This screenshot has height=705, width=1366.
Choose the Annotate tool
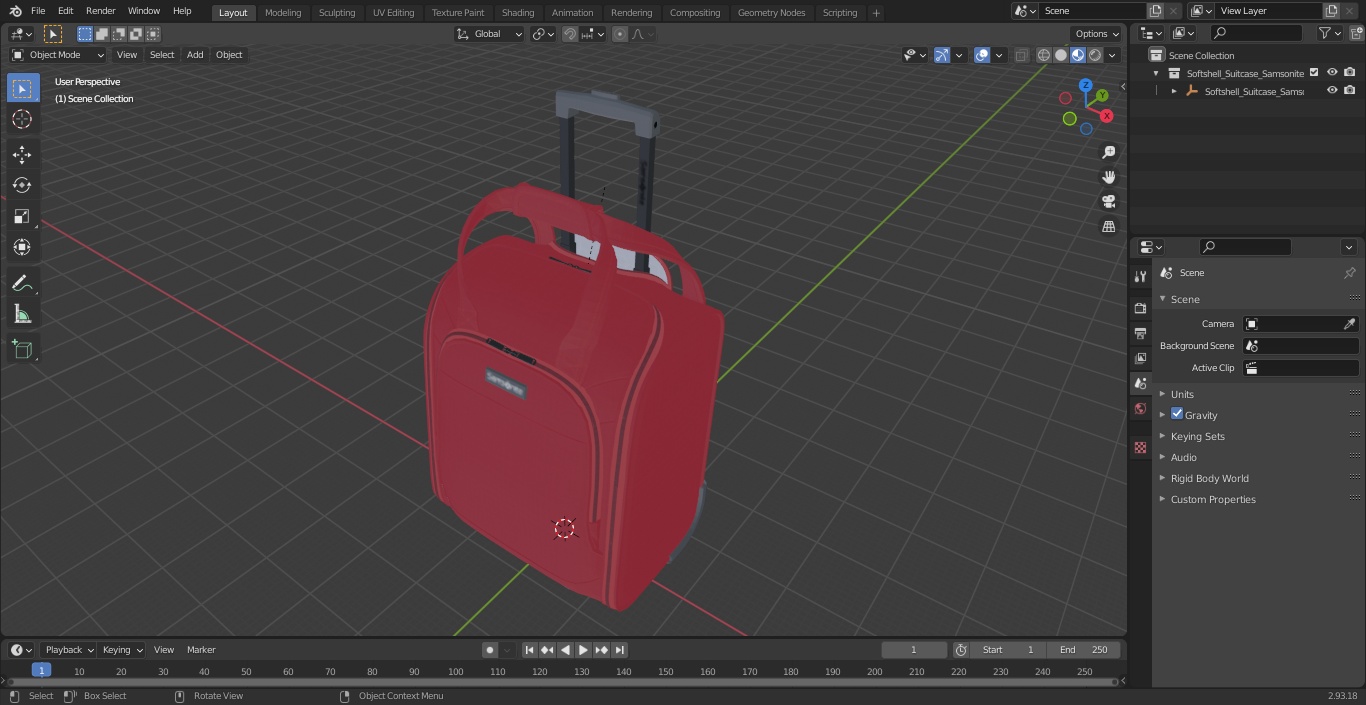coord(22,284)
